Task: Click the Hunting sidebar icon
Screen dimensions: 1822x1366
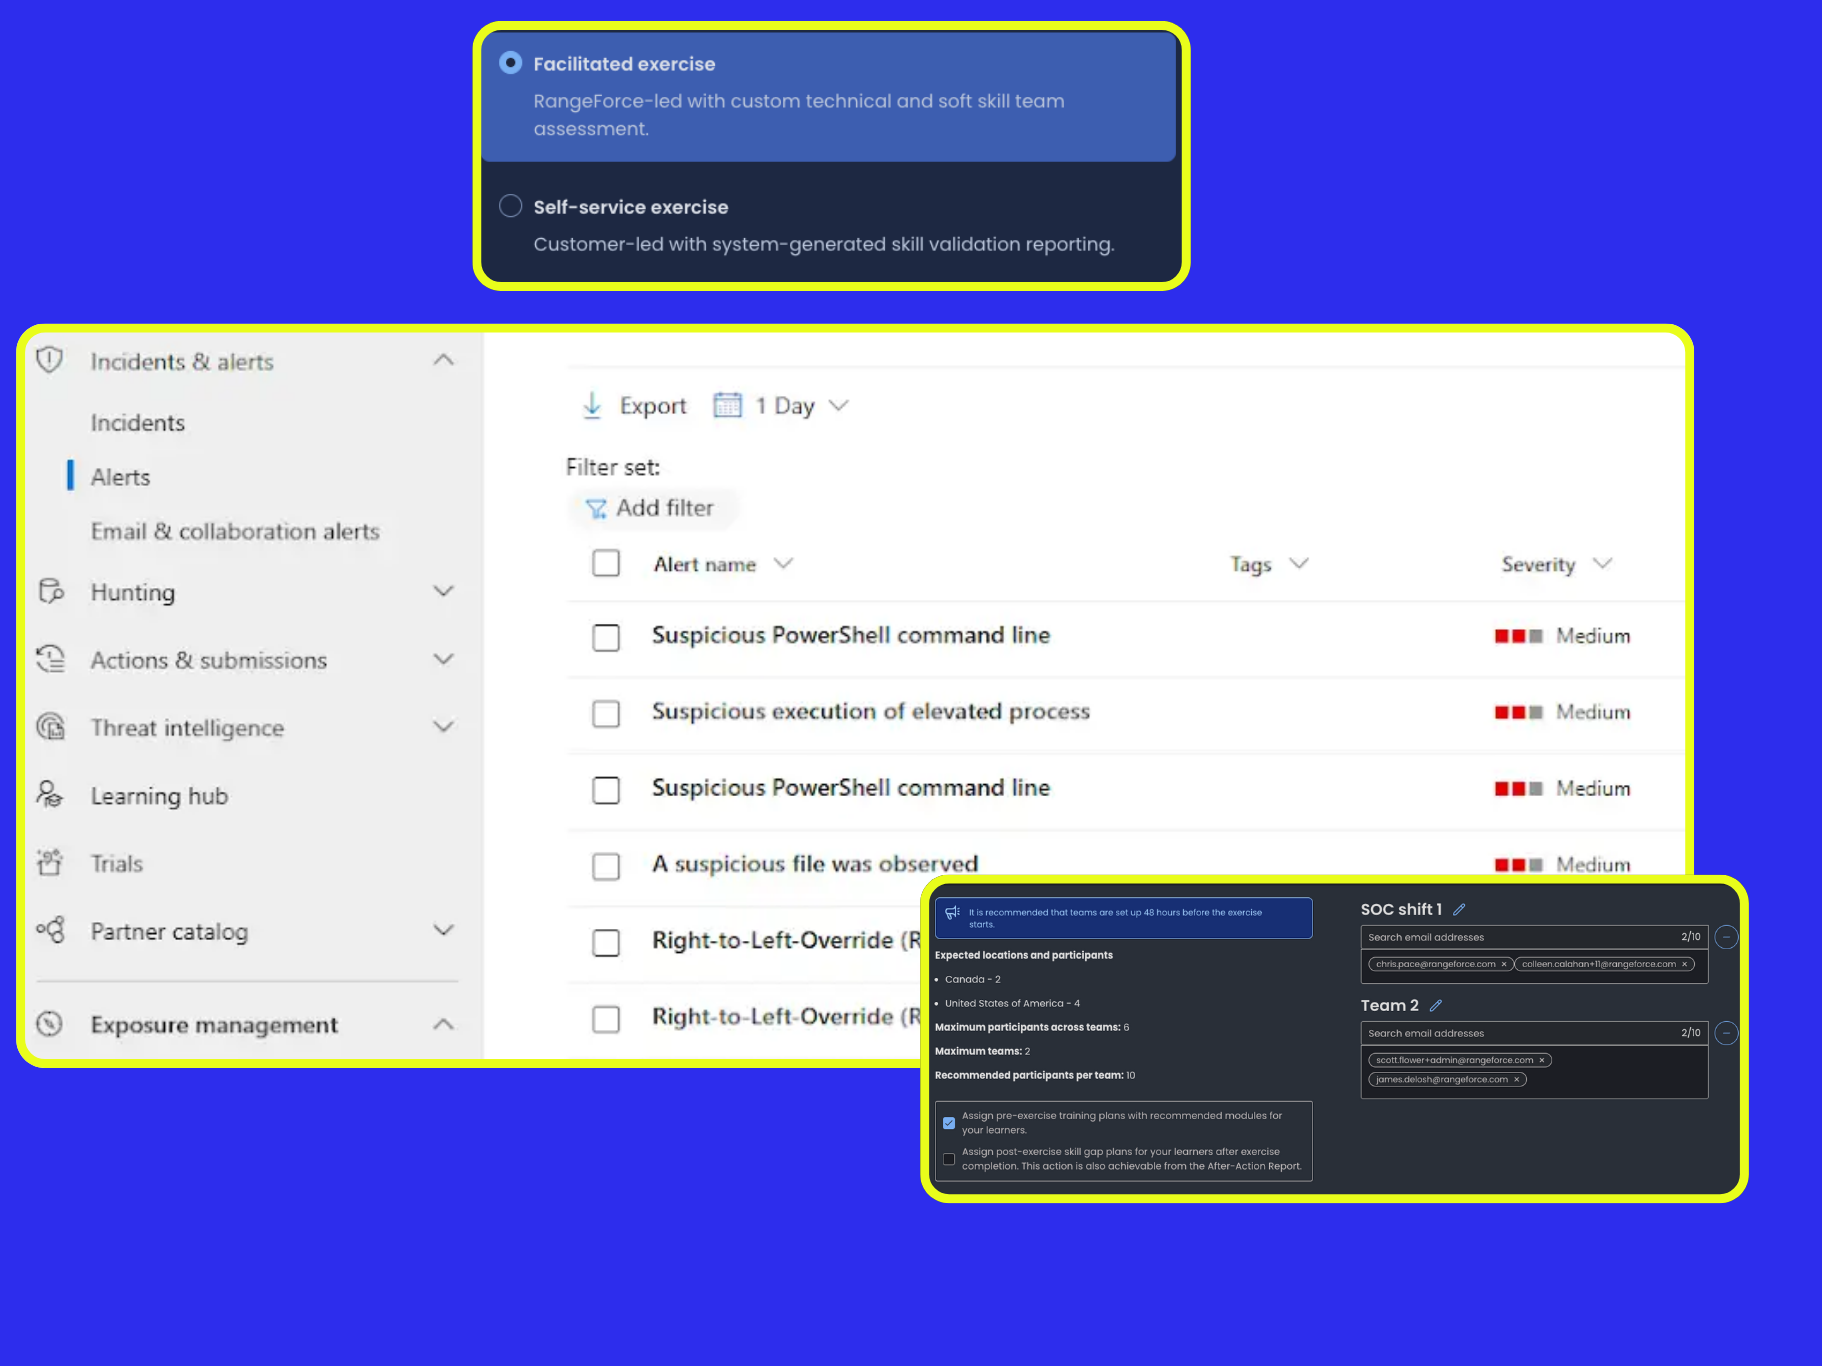Action: [x=51, y=591]
